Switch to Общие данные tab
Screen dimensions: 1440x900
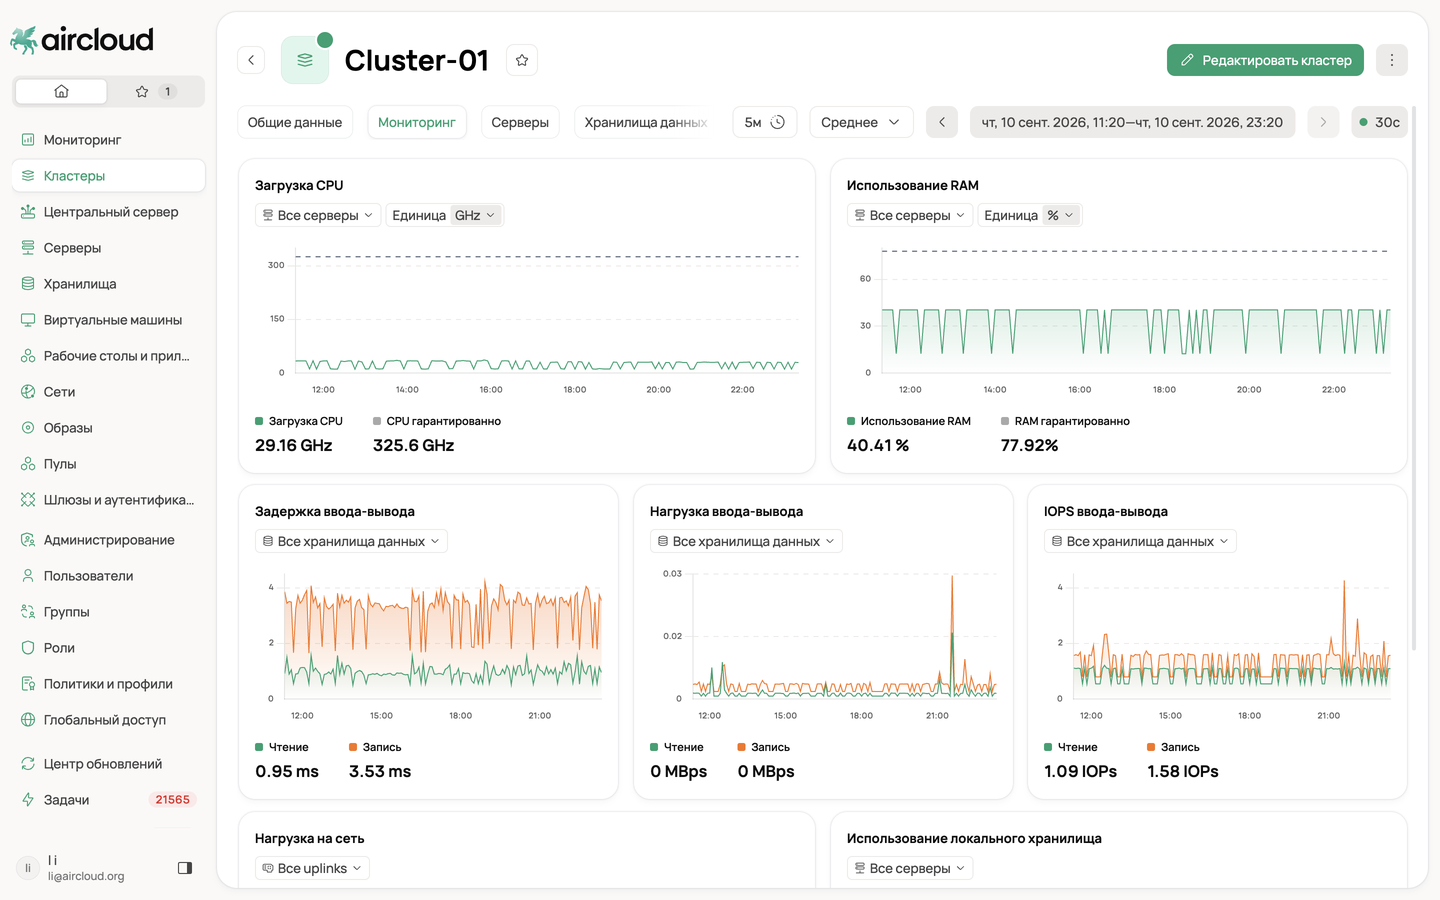295,122
